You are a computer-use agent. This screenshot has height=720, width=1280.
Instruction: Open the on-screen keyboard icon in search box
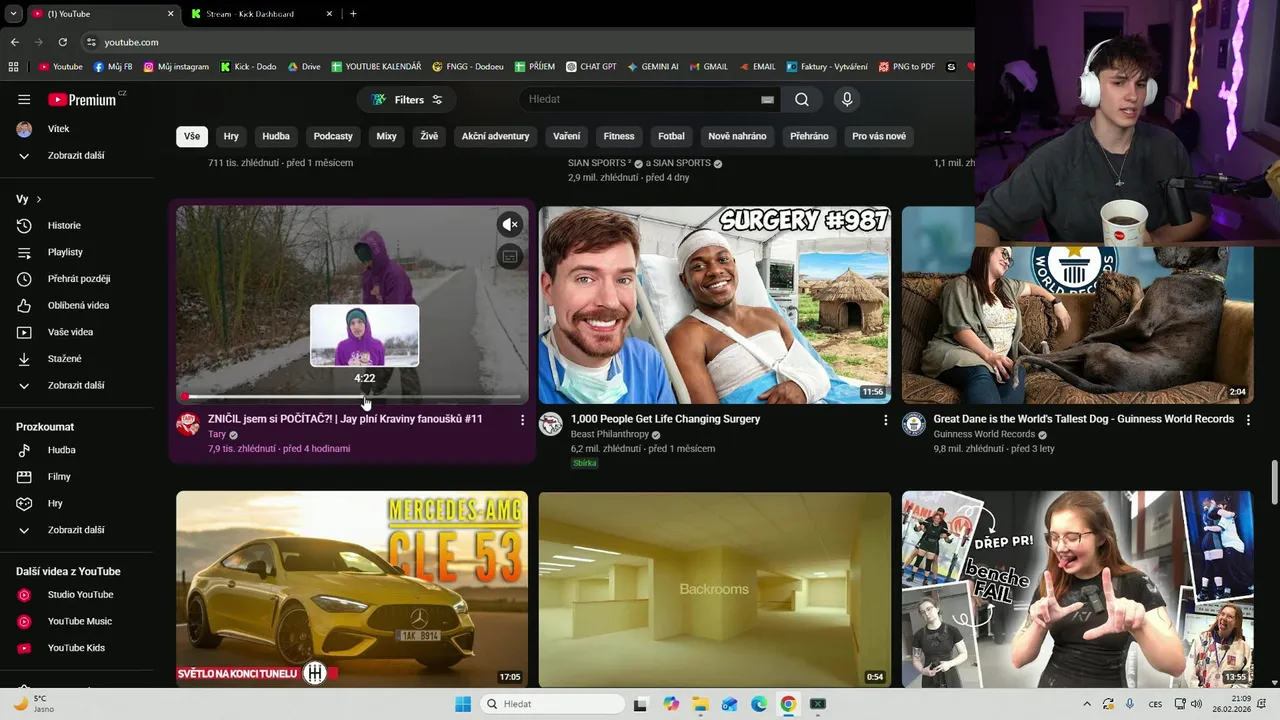tap(767, 100)
